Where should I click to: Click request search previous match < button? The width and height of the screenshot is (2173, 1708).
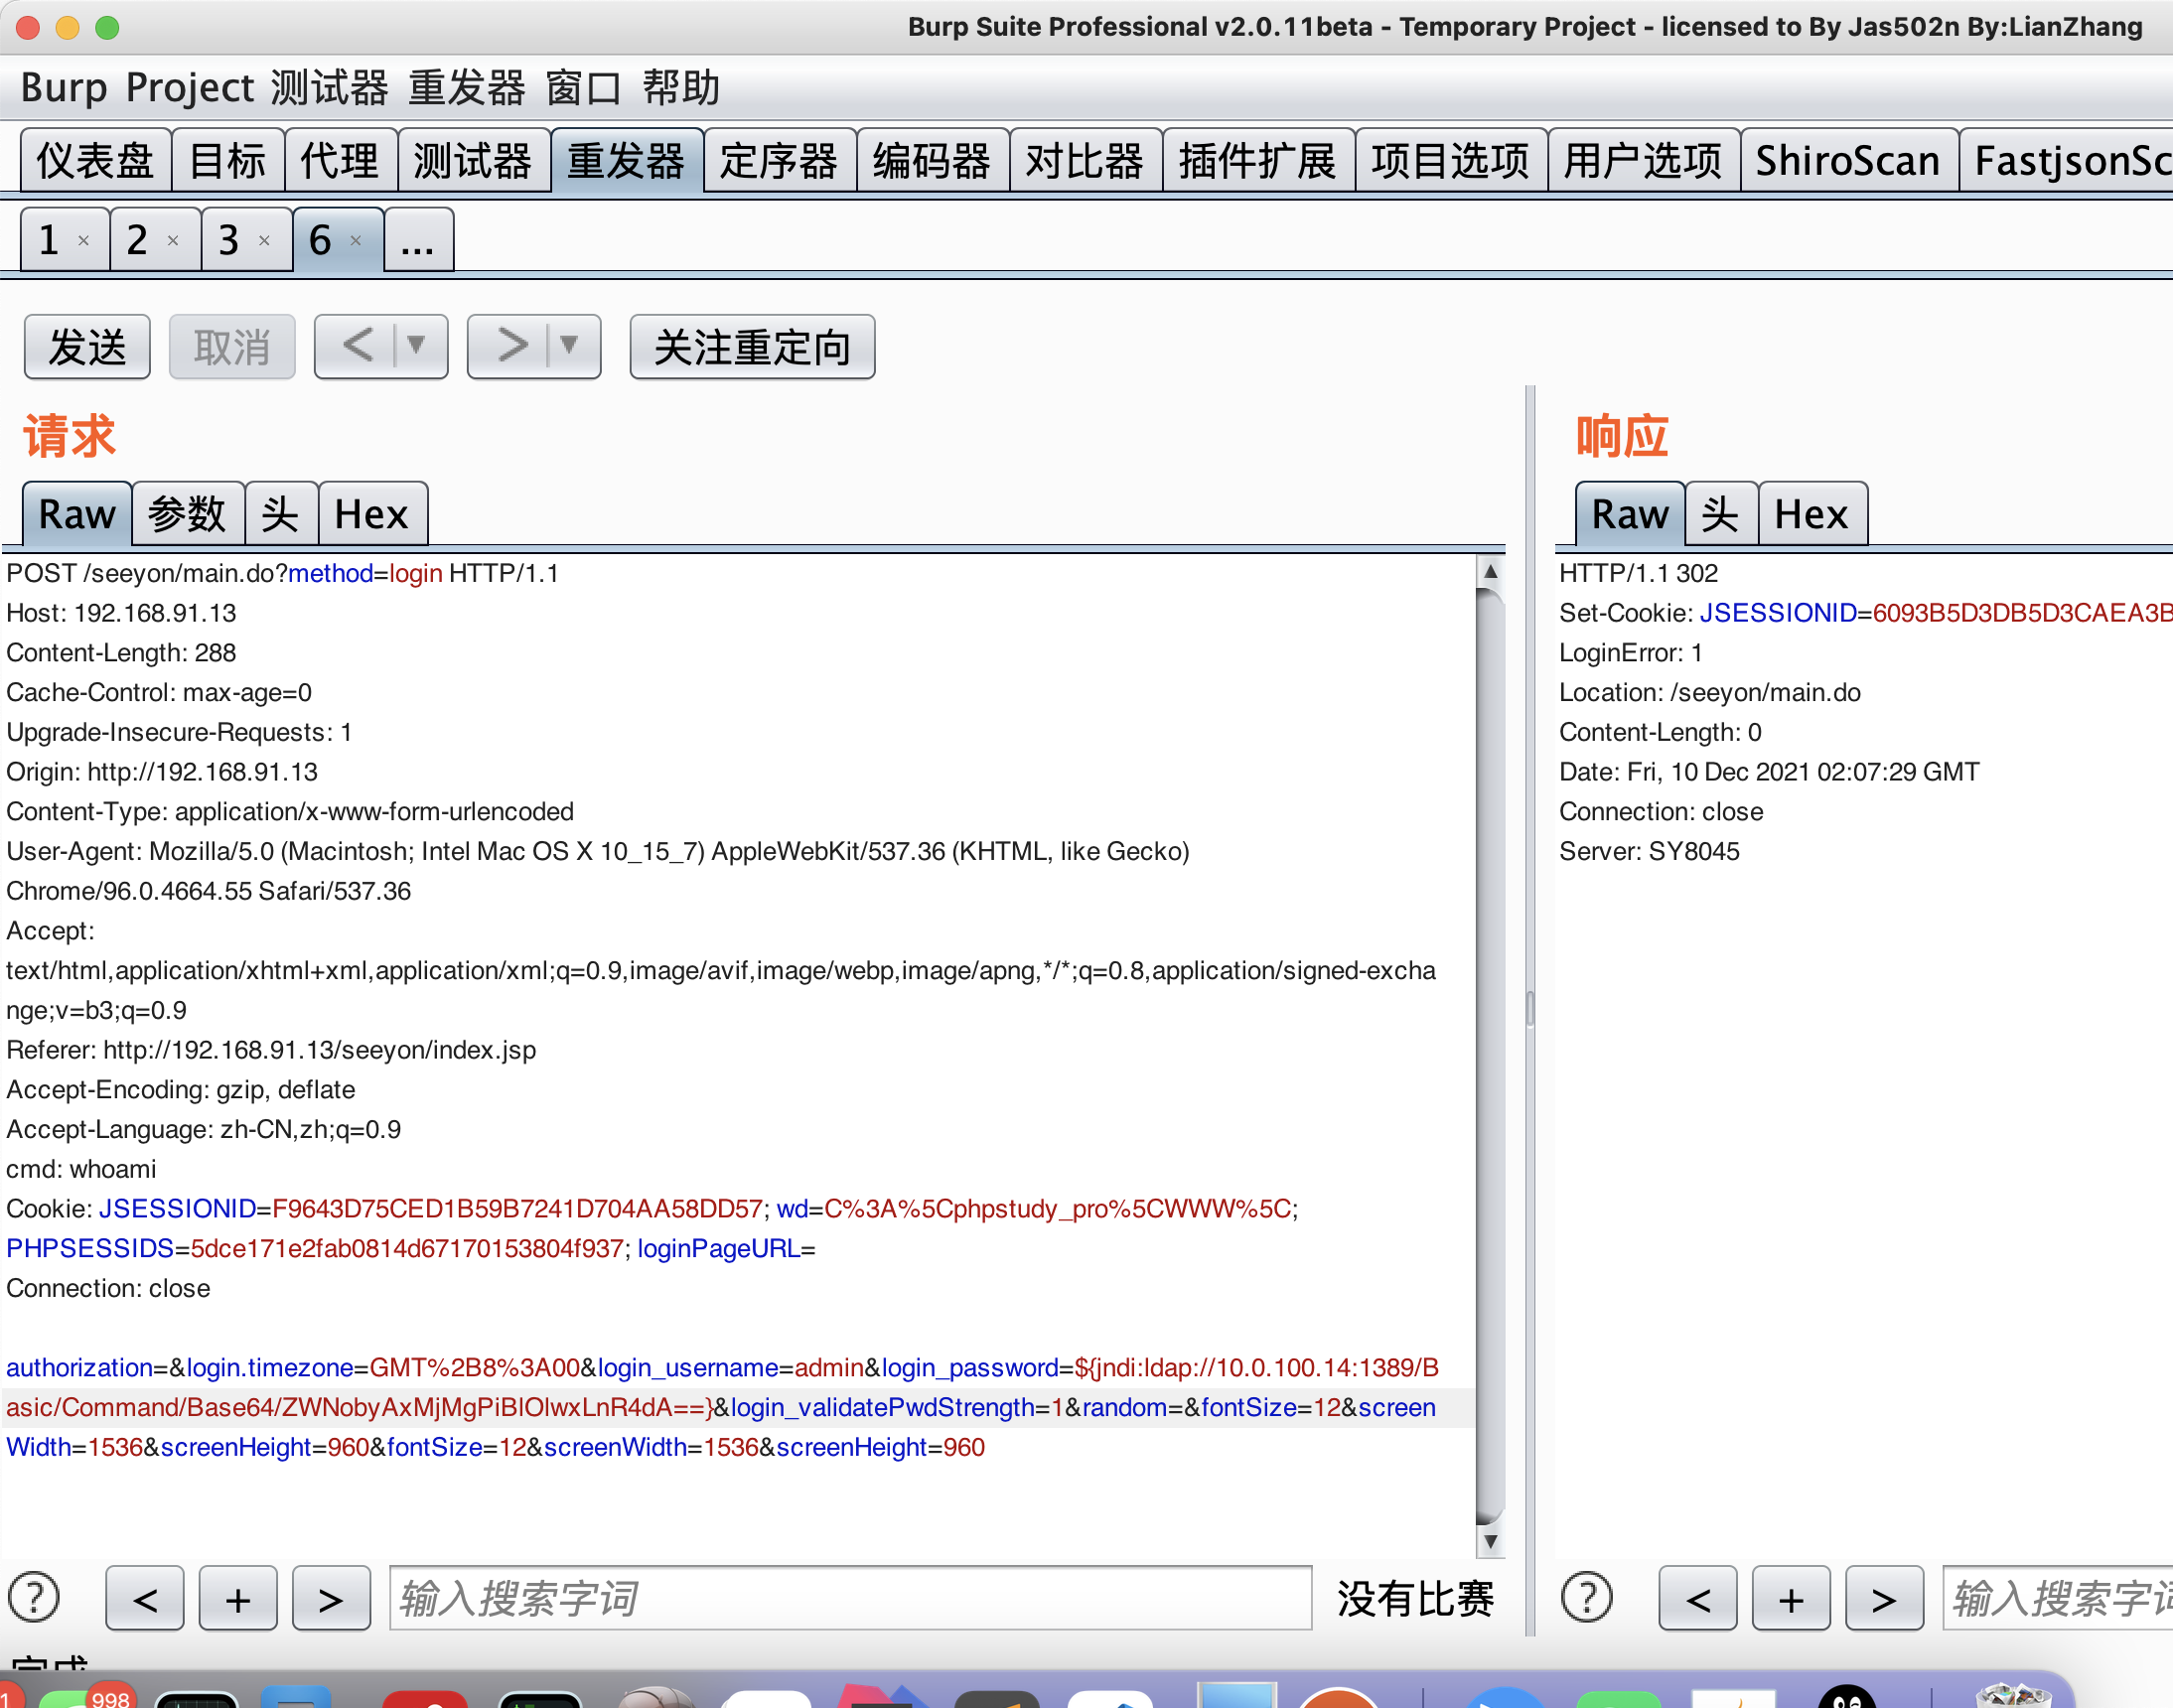point(145,1599)
